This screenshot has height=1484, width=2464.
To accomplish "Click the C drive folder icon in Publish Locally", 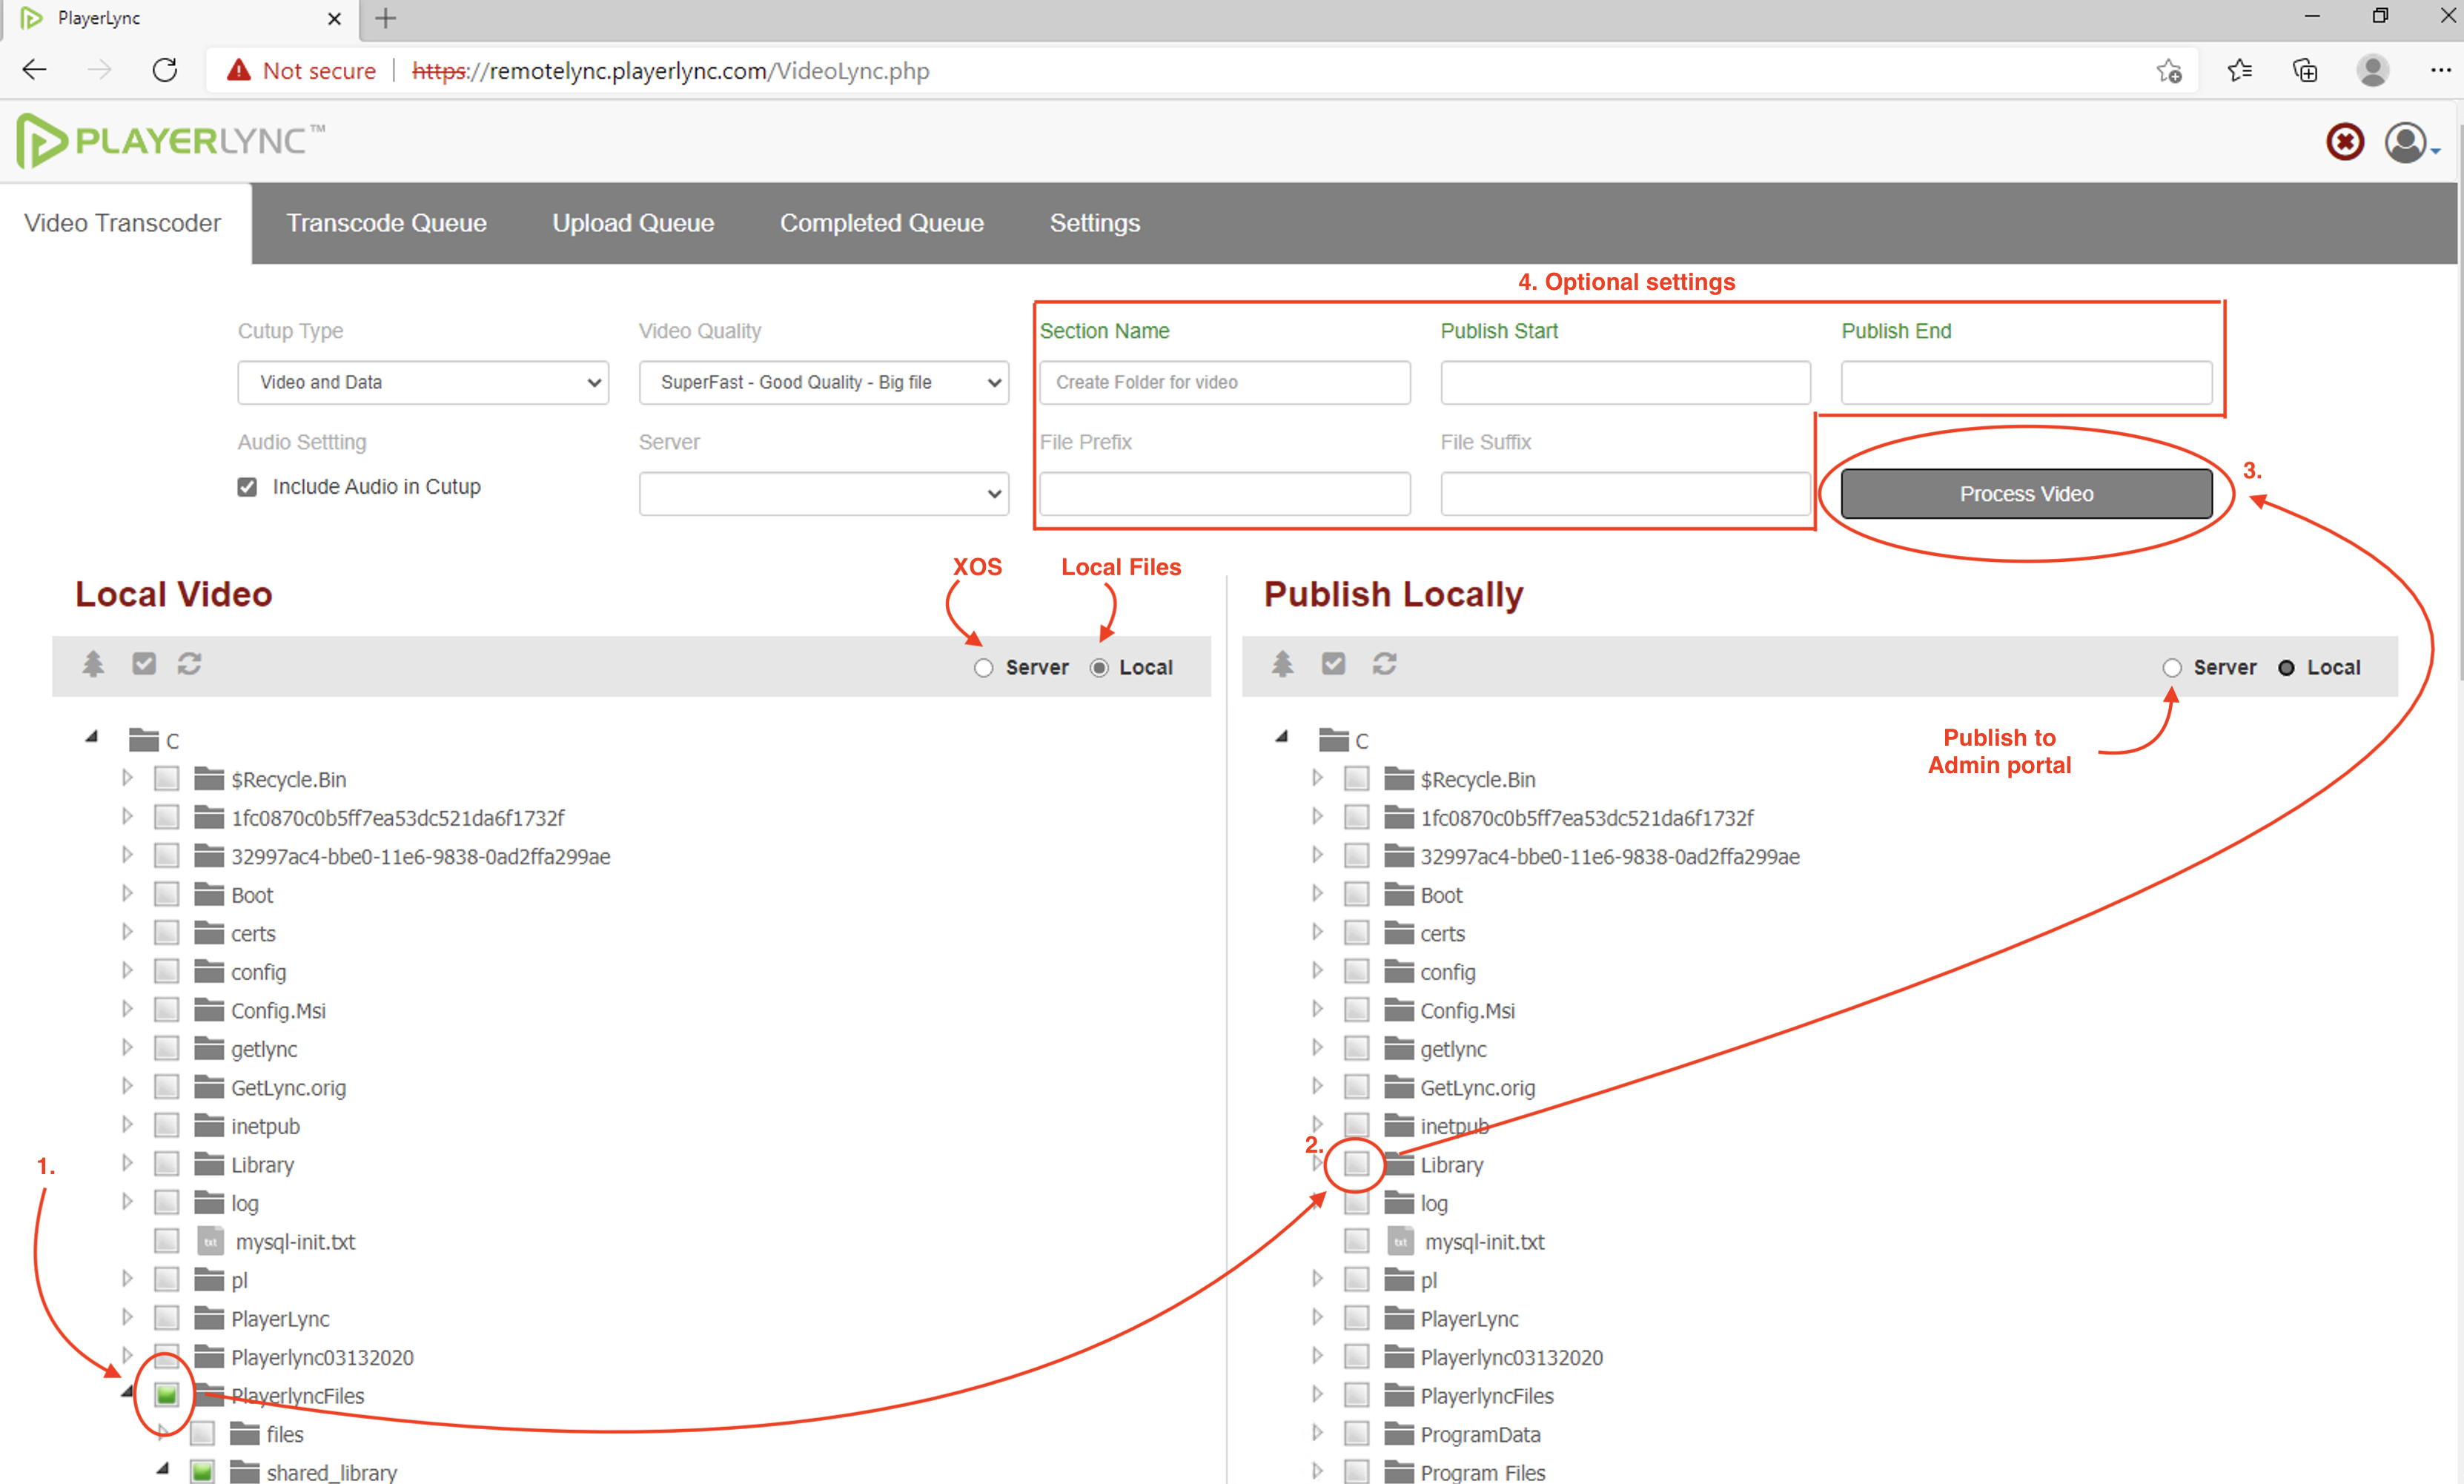I will (1334, 740).
